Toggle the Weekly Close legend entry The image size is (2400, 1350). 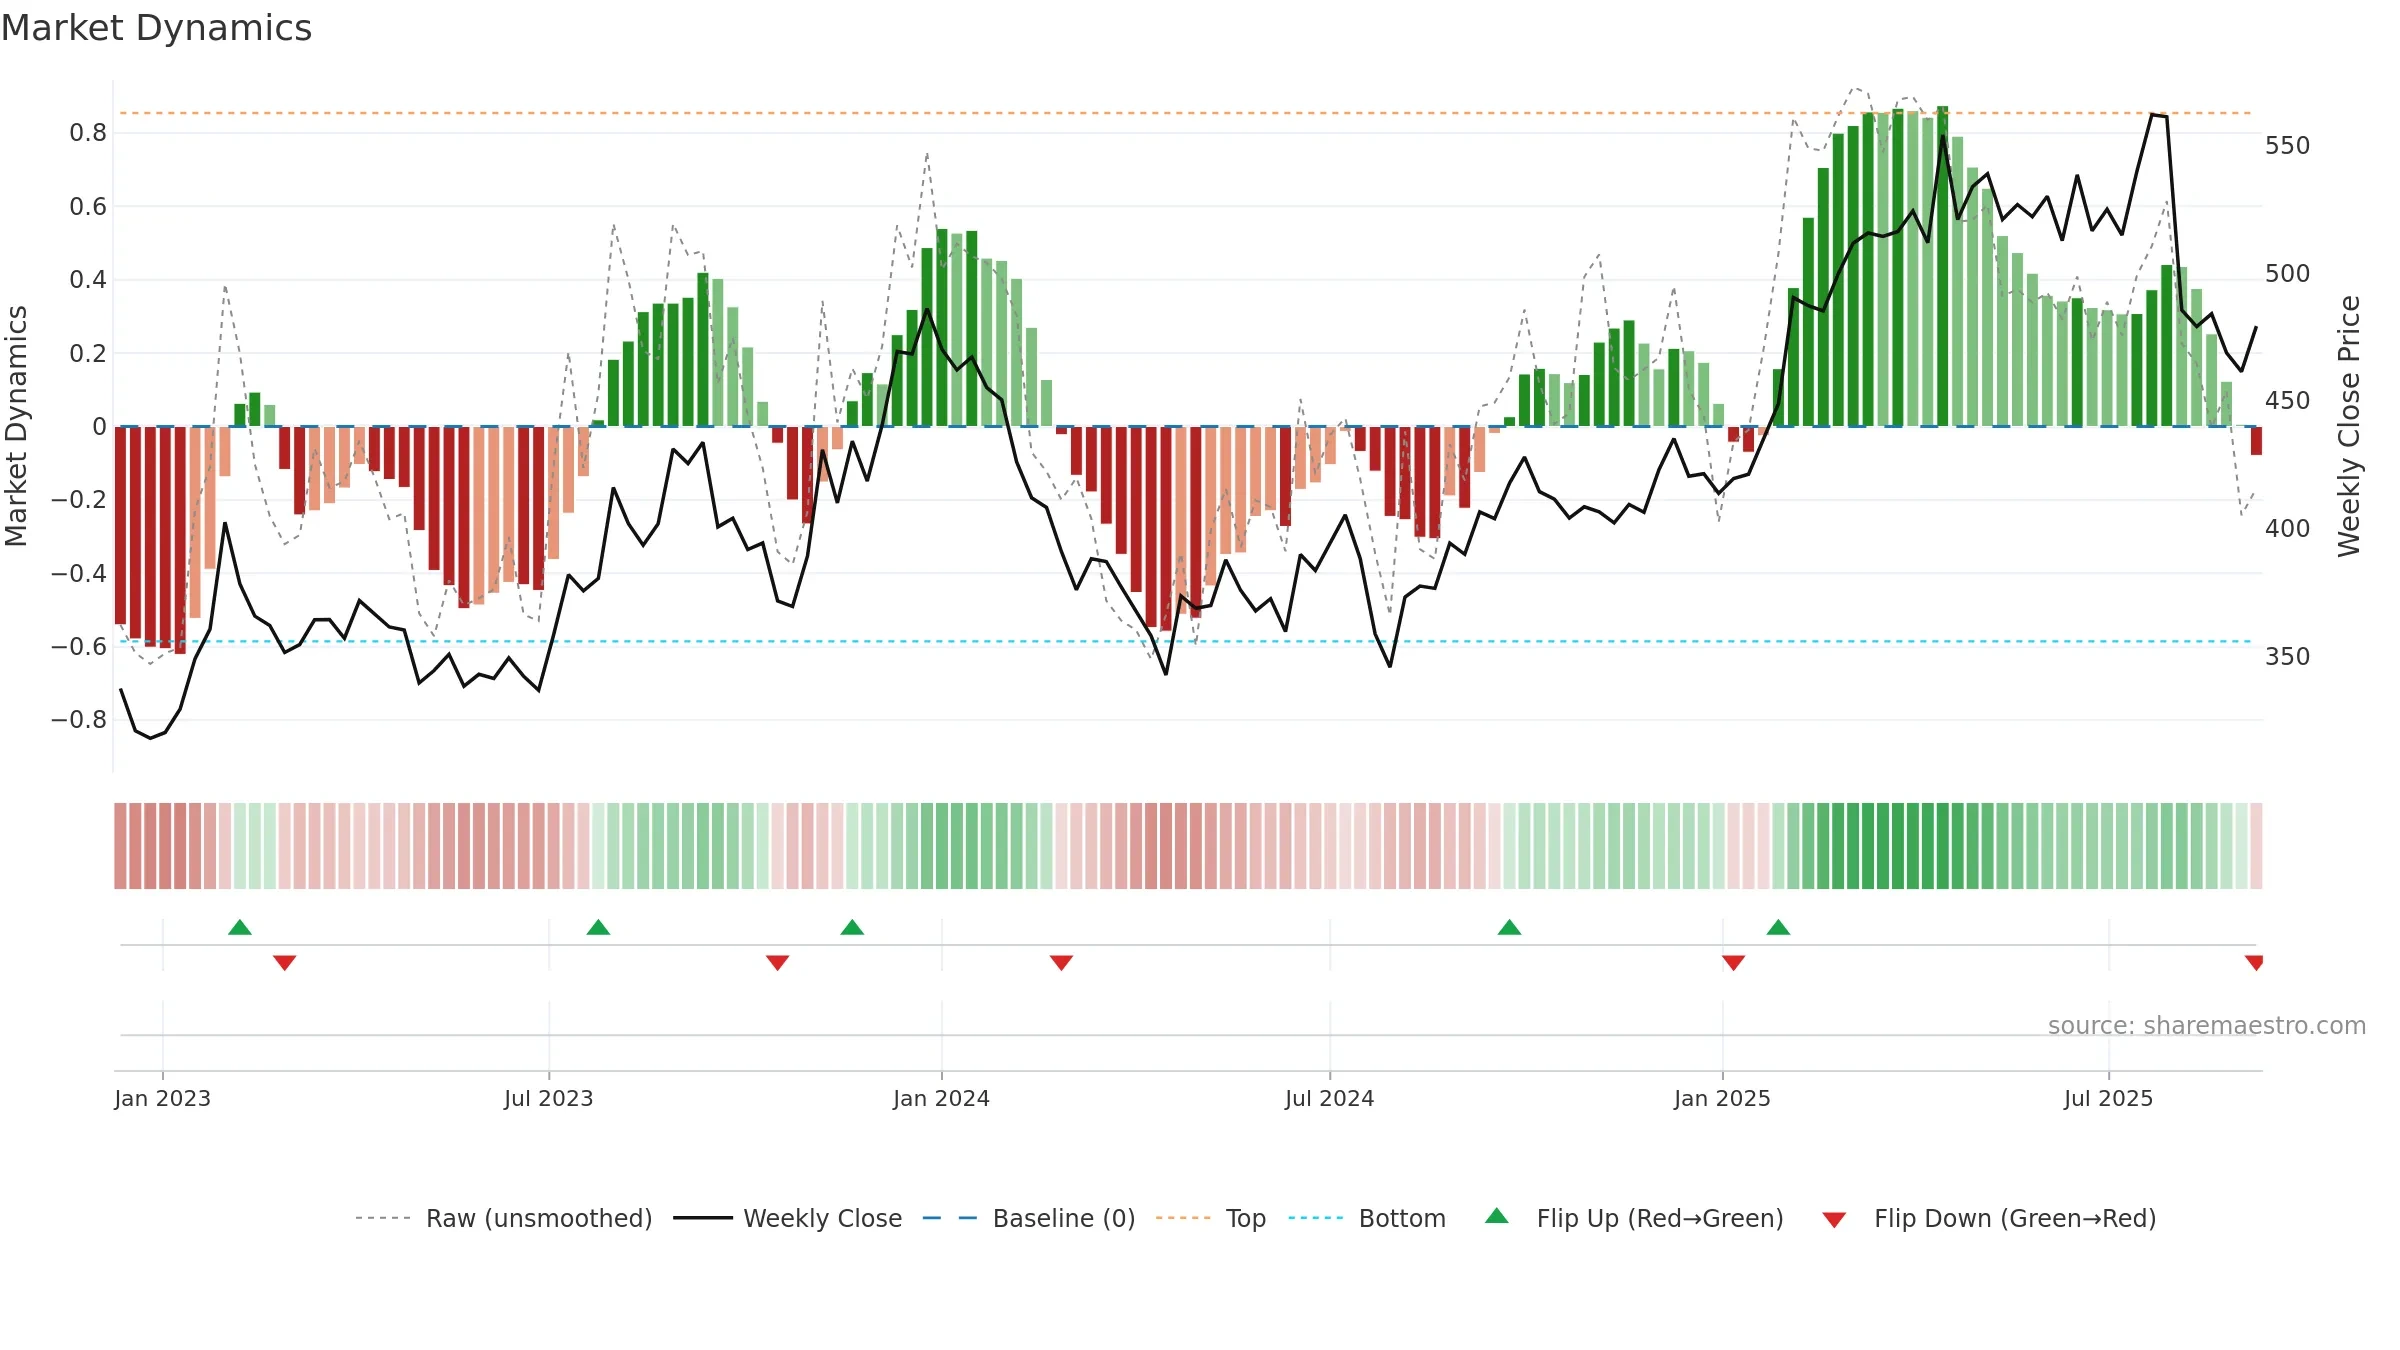[x=788, y=1218]
